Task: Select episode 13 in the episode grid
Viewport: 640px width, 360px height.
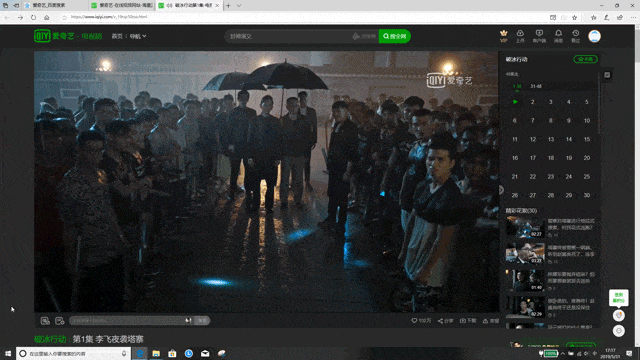Action: point(551,139)
